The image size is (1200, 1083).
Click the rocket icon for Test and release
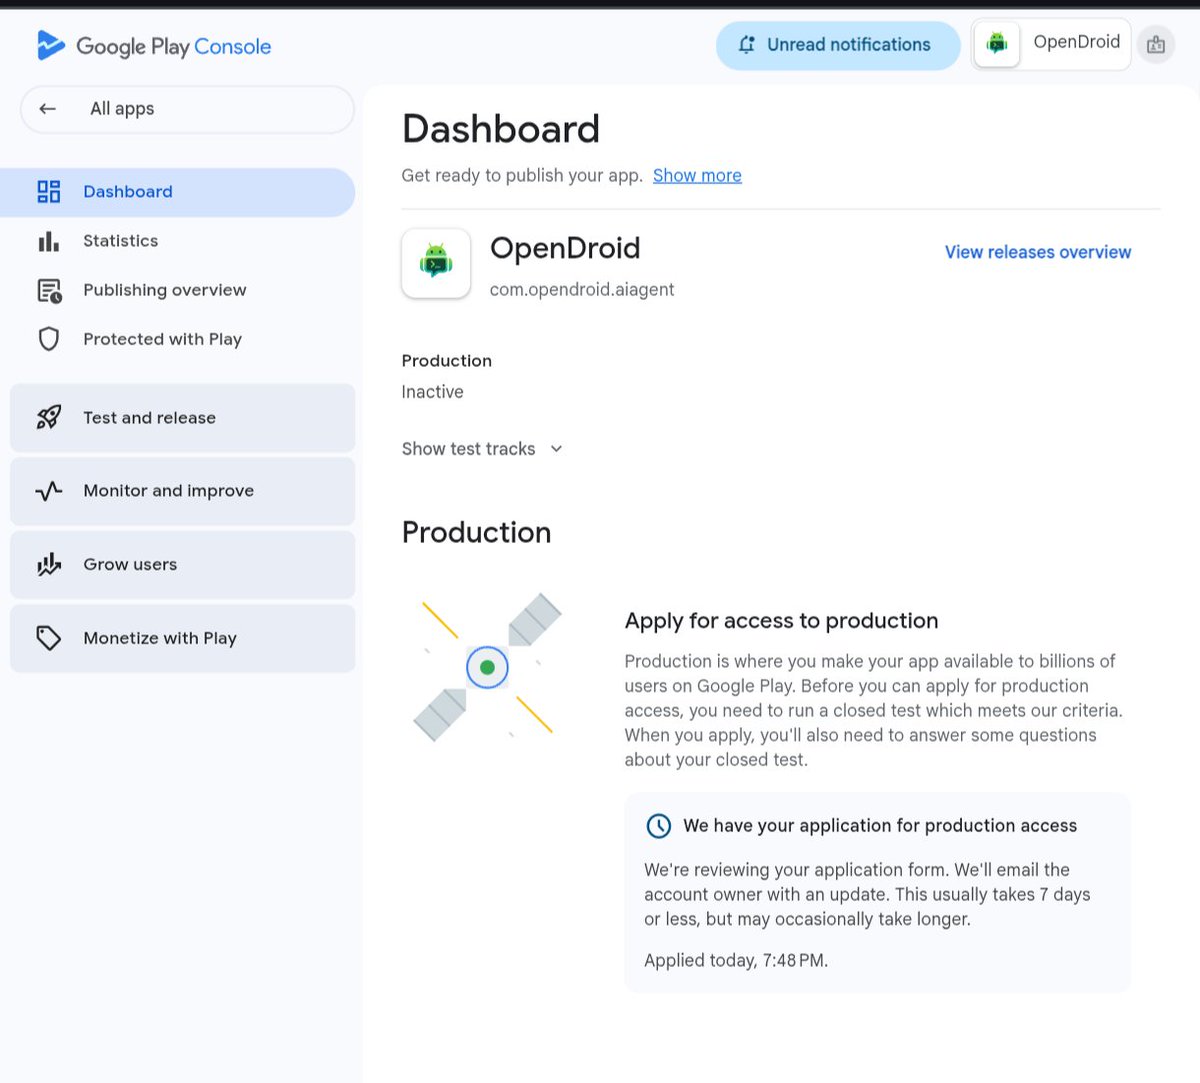click(x=49, y=417)
